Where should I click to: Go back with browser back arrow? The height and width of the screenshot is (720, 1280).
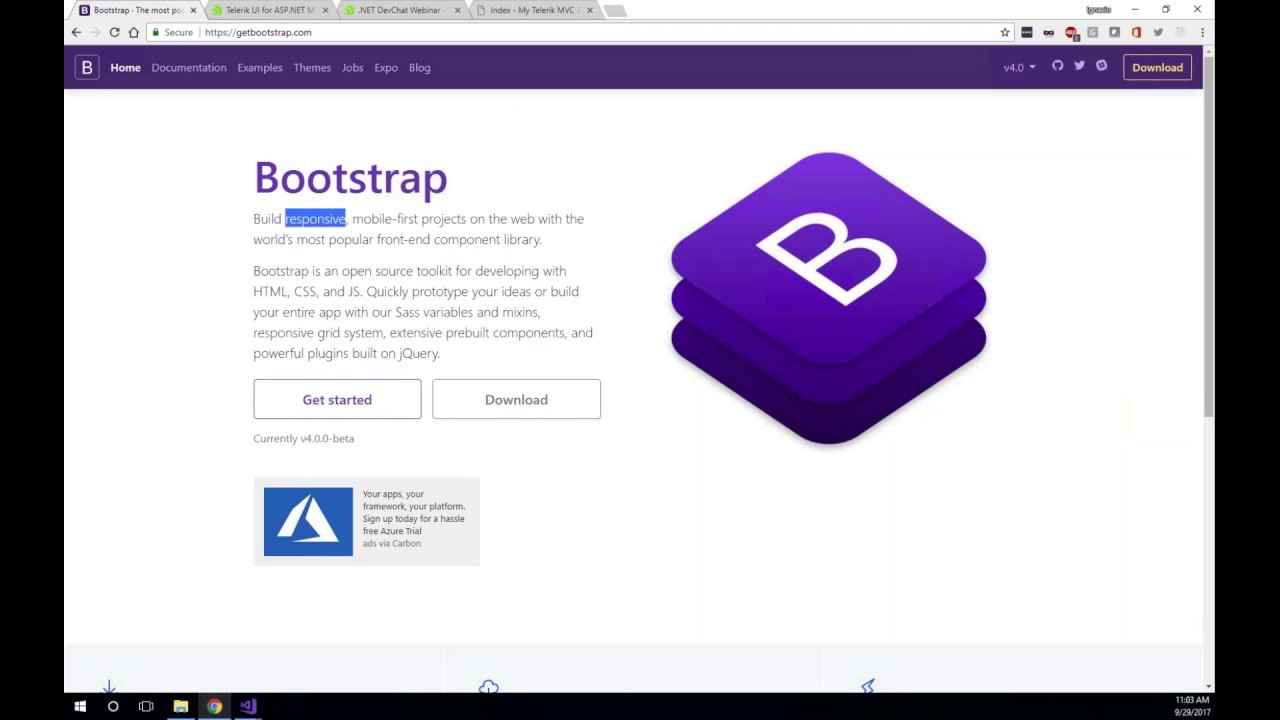coord(76,32)
